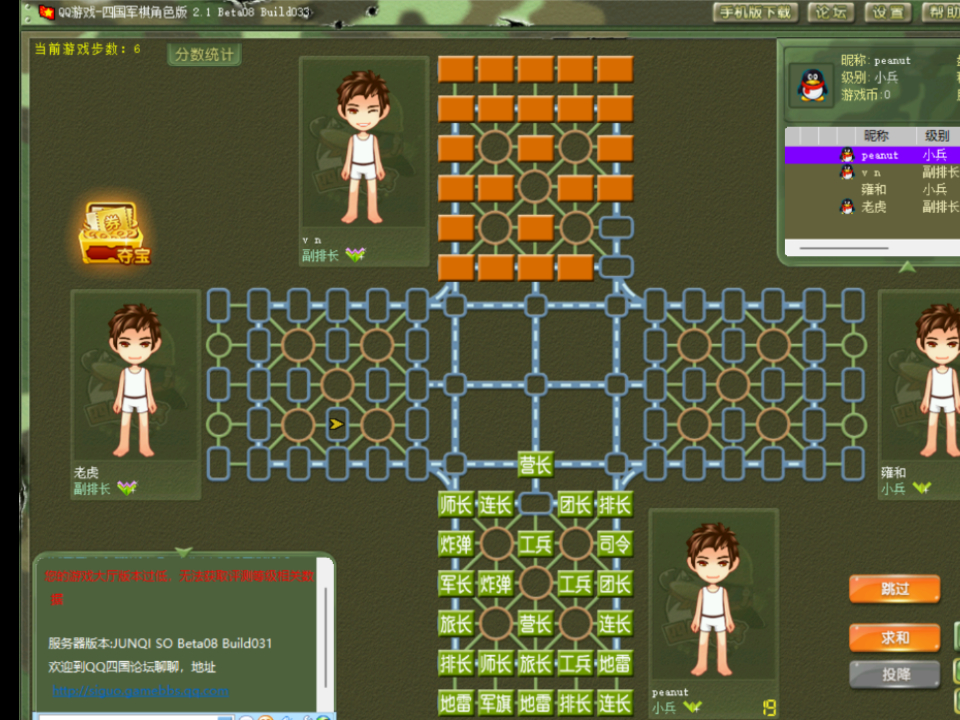The width and height of the screenshot is (960, 720).
Task: Open the 设置 settings button
Action: click(x=888, y=12)
